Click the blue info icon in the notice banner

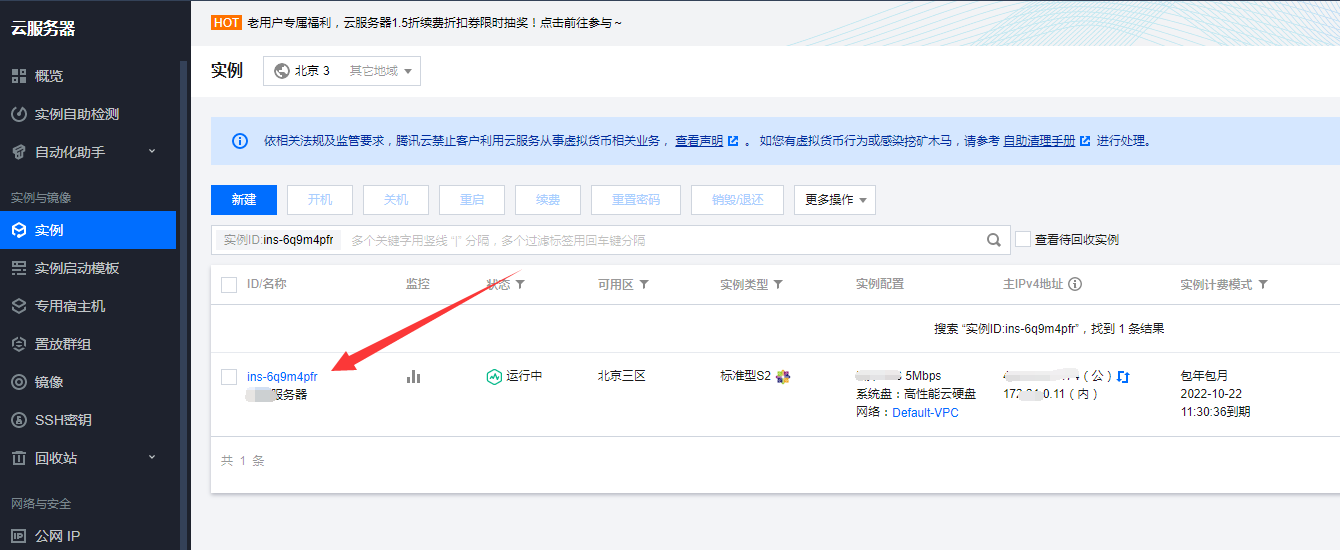point(240,141)
